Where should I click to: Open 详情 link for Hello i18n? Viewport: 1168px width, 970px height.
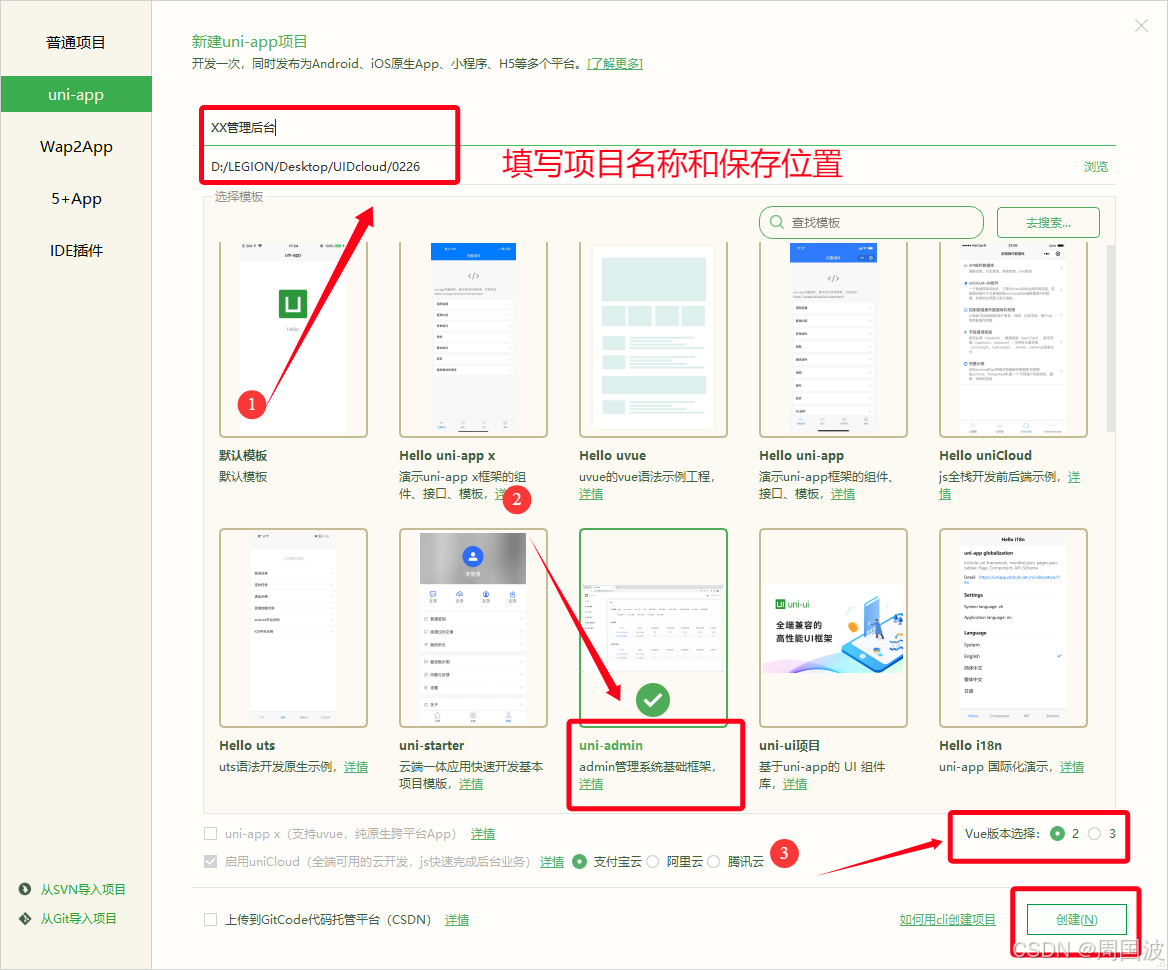(1072, 767)
